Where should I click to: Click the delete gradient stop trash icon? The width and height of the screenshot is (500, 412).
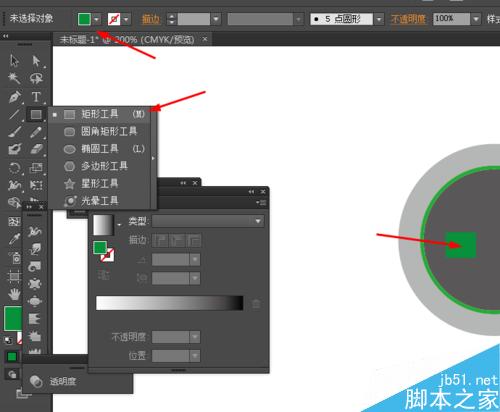coord(256,304)
